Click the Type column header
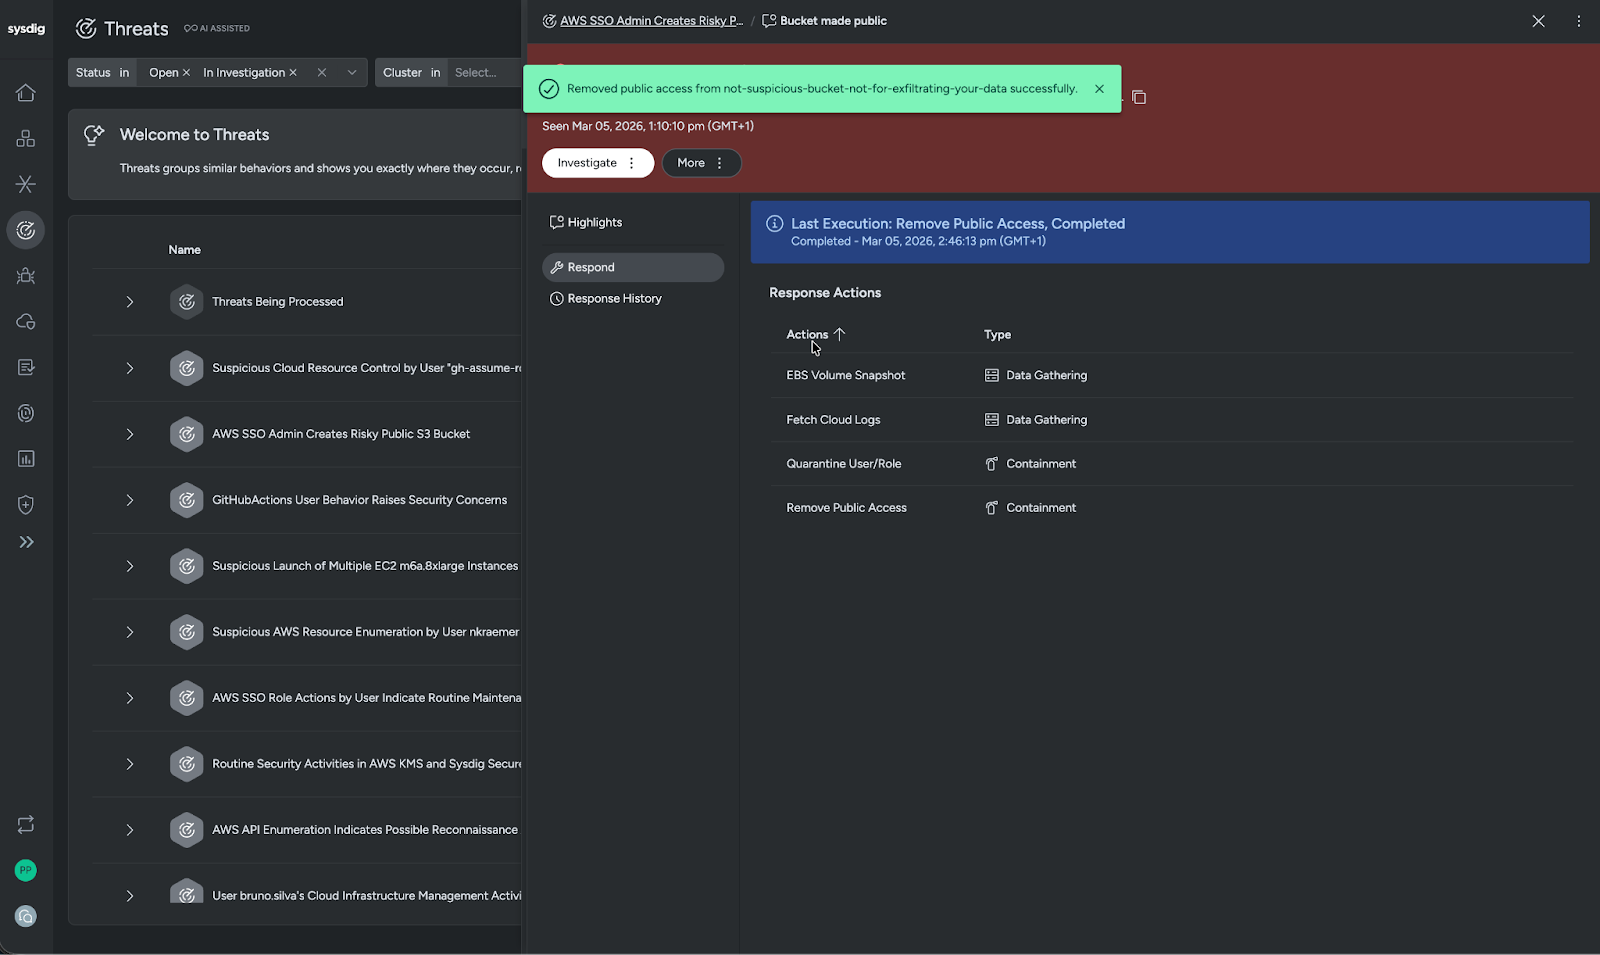The image size is (1600, 955). pyautogui.click(x=997, y=335)
